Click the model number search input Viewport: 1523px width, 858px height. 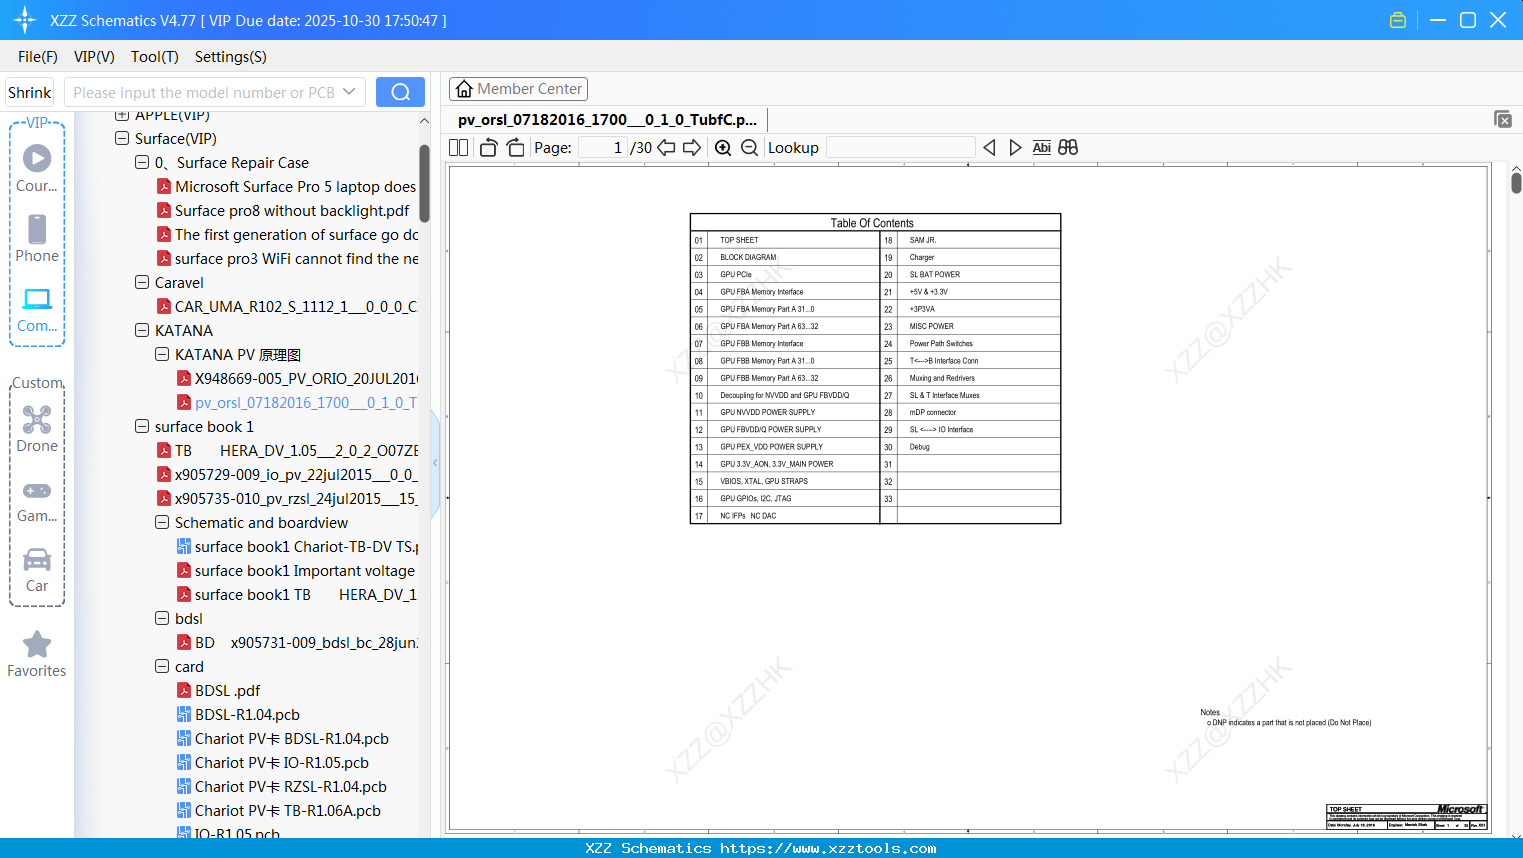(x=203, y=92)
